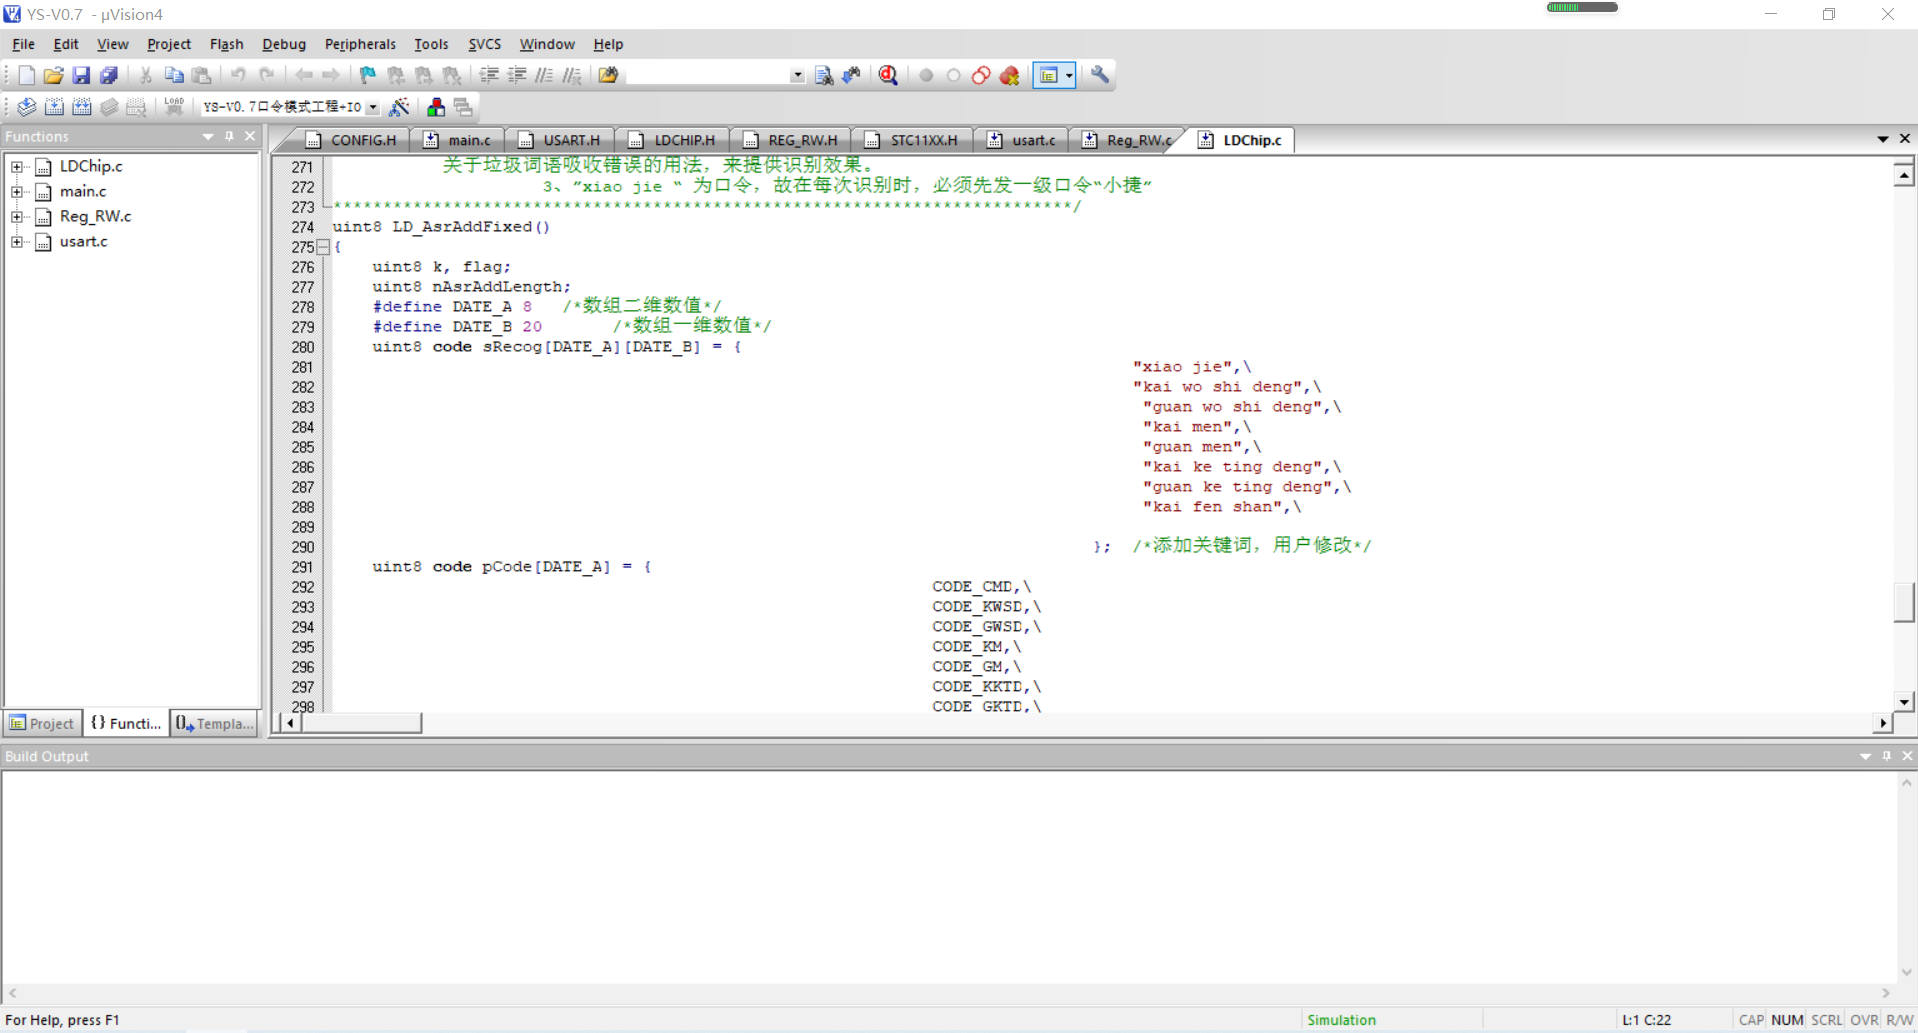
Task: Click the Open file folder icon
Action: pos(53,75)
